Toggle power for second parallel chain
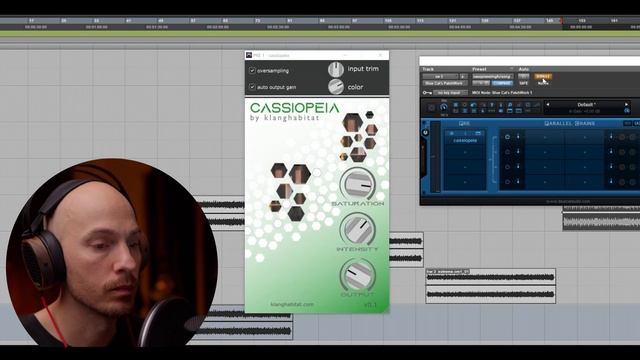The image size is (640, 360). (x=507, y=152)
